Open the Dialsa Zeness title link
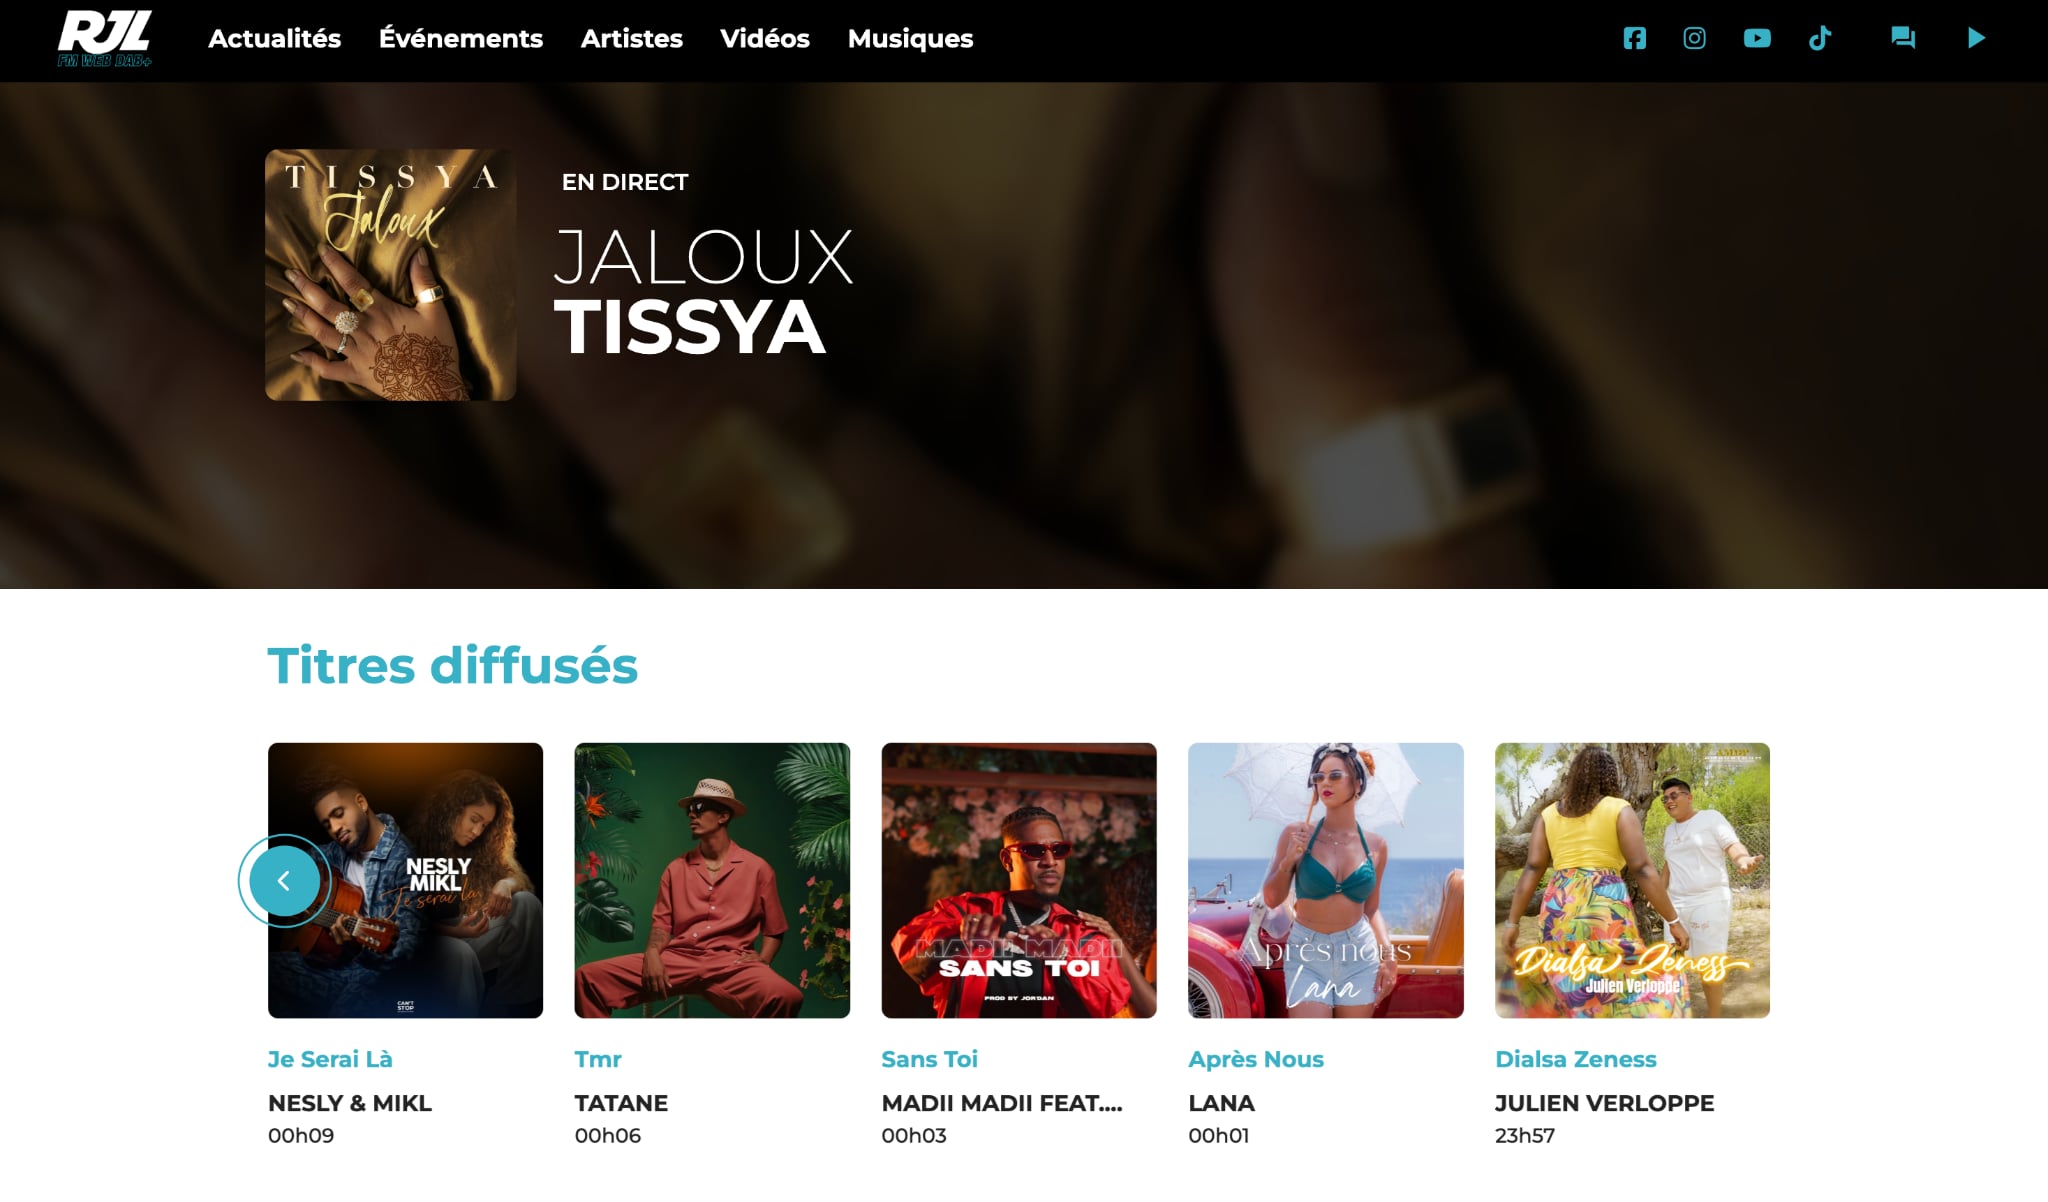The height and width of the screenshot is (1202, 2048). 1576,1059
